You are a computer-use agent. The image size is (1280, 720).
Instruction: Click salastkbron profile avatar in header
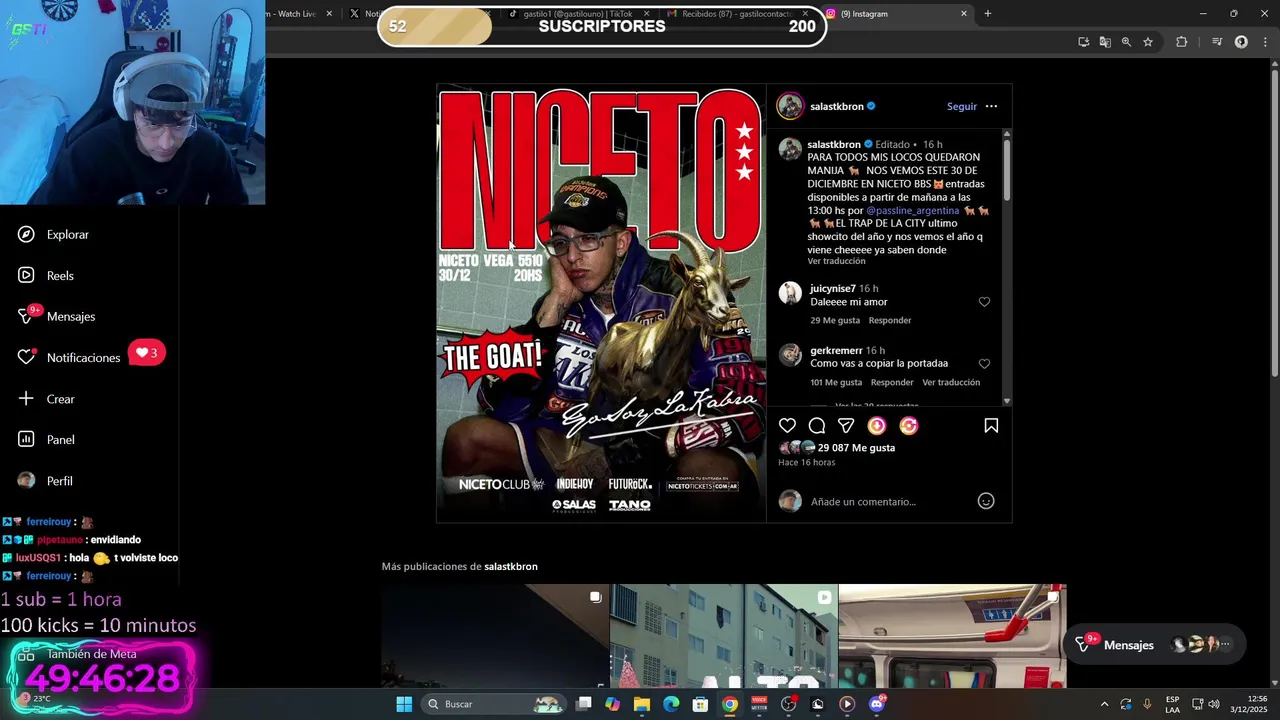(790, 106)
